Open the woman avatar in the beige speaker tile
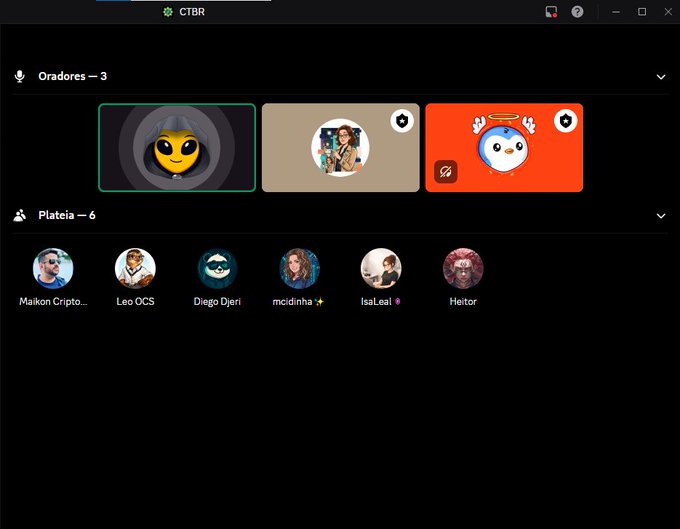 [x=340, y=147]
